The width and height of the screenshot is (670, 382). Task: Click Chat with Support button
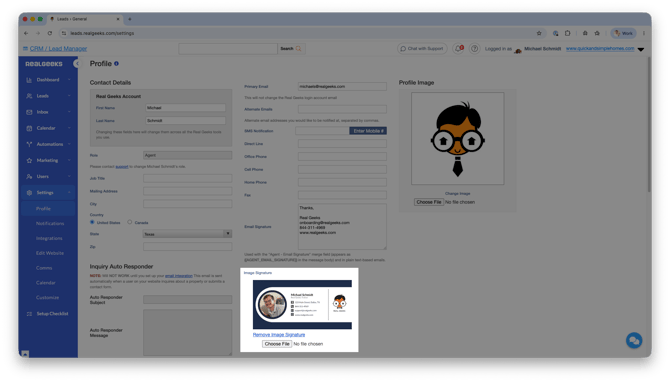point(422,49)
